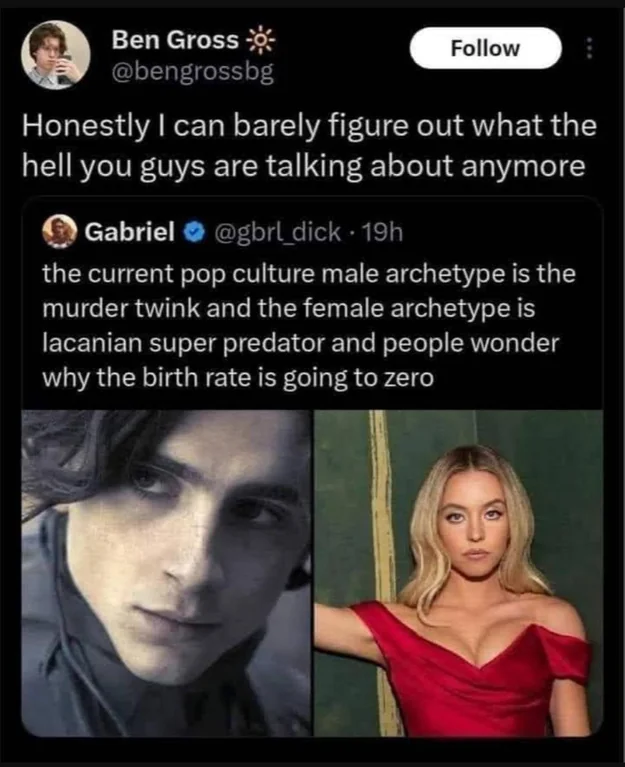Click the line "murder twink and the female archetype is"
Image resolution: width=625 pixels, height=767 pixels.
tap(289, 308)
